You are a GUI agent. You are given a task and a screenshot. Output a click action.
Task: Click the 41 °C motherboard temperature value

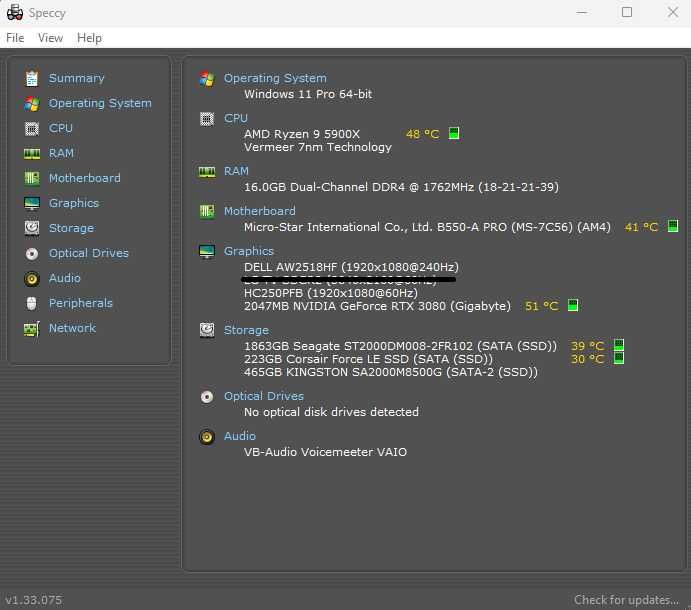pyautogui.click(x=641, y=227)
